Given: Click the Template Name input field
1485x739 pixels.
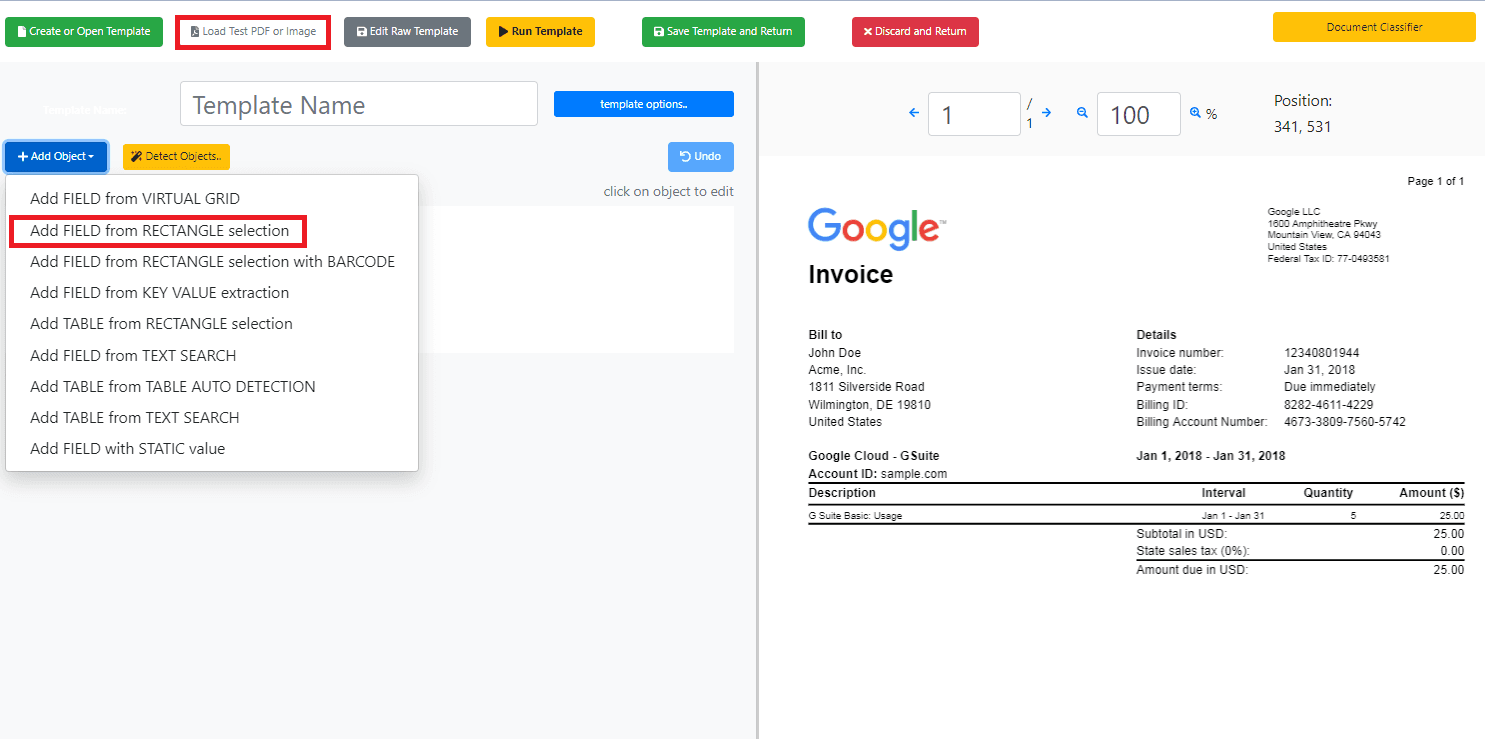Looking at the screenshot, I should 359,104.
